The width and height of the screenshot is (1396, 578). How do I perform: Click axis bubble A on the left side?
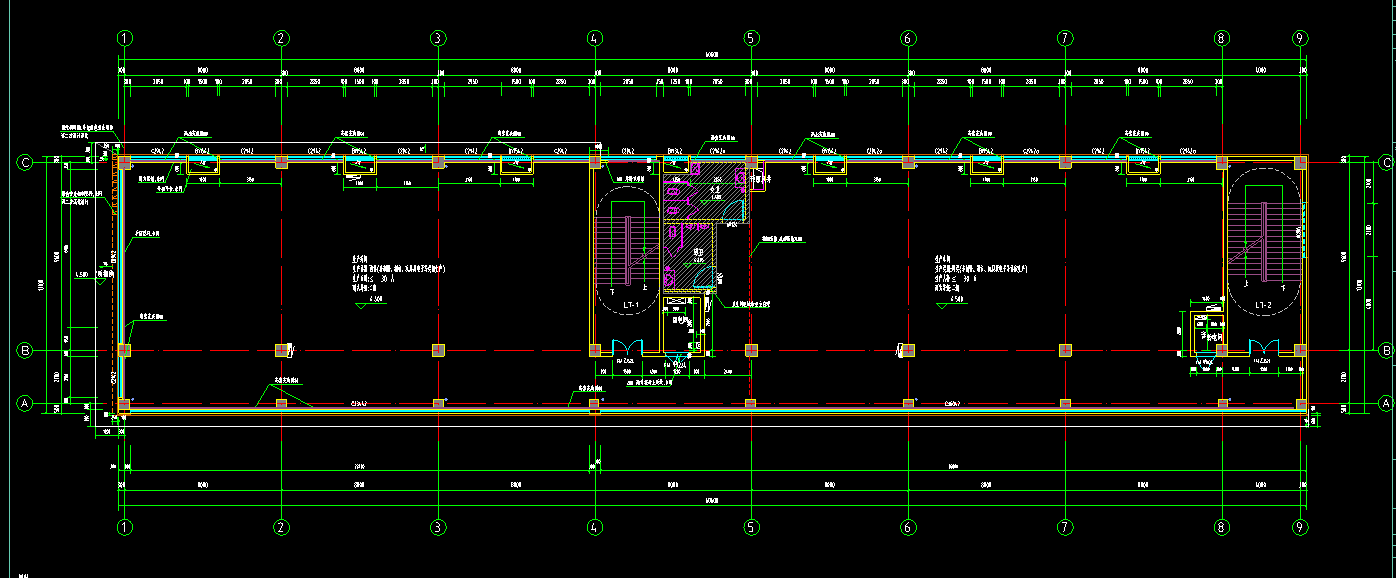(x=24, y=403)
